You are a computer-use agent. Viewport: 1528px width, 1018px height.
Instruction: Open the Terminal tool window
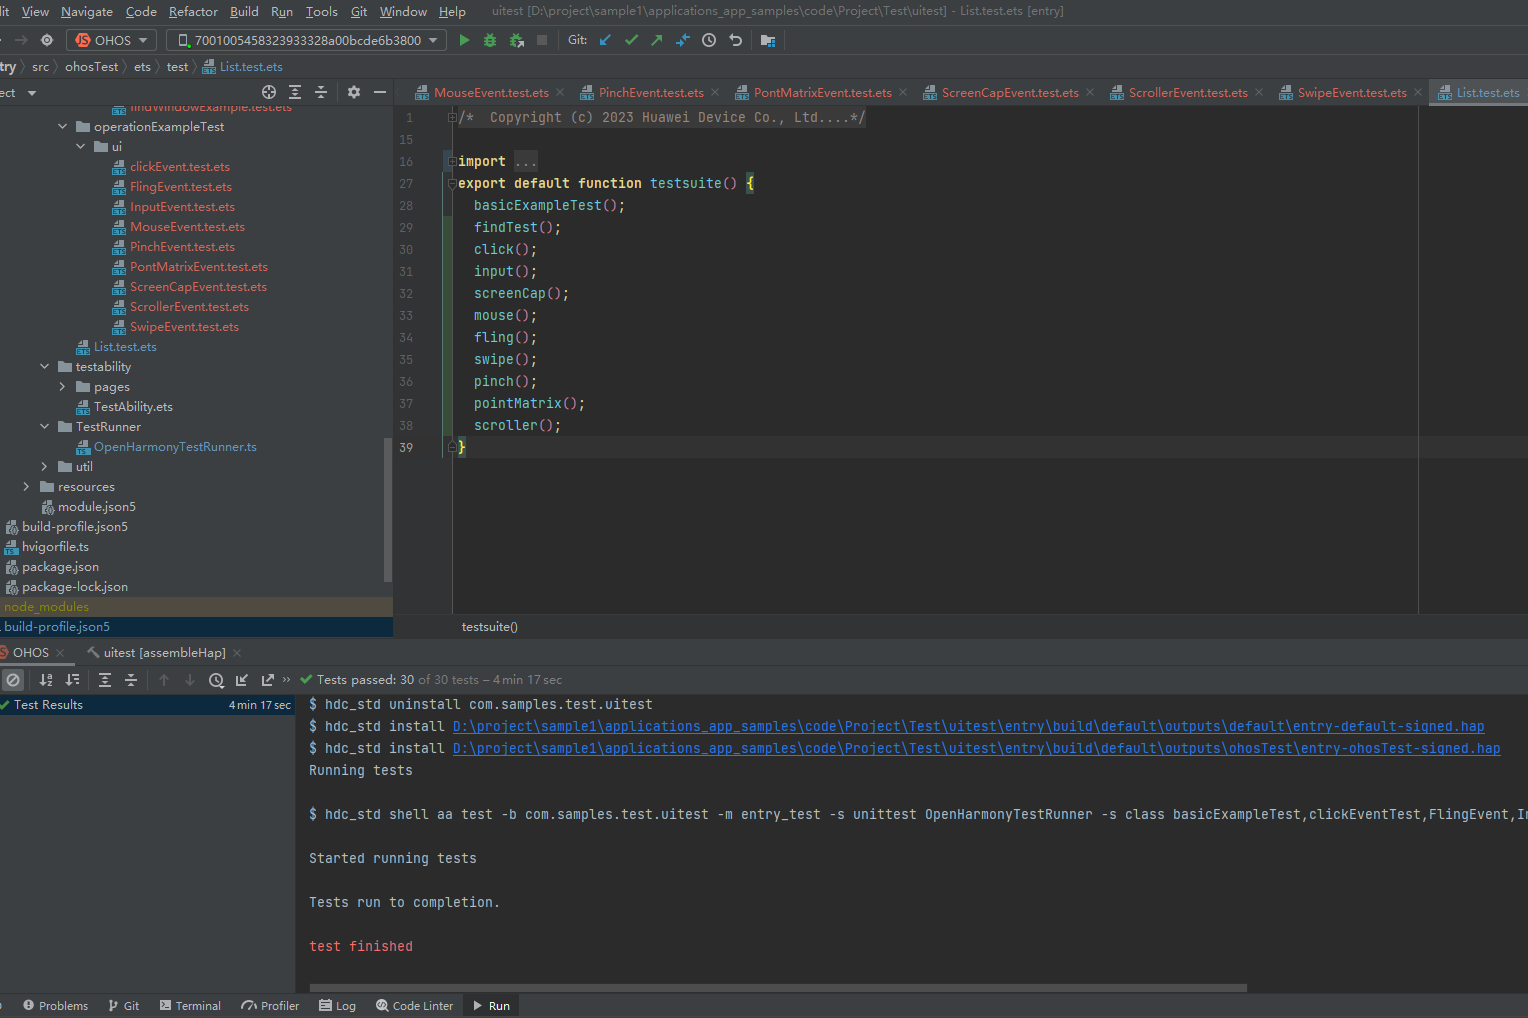click(x=190, y=1006)
